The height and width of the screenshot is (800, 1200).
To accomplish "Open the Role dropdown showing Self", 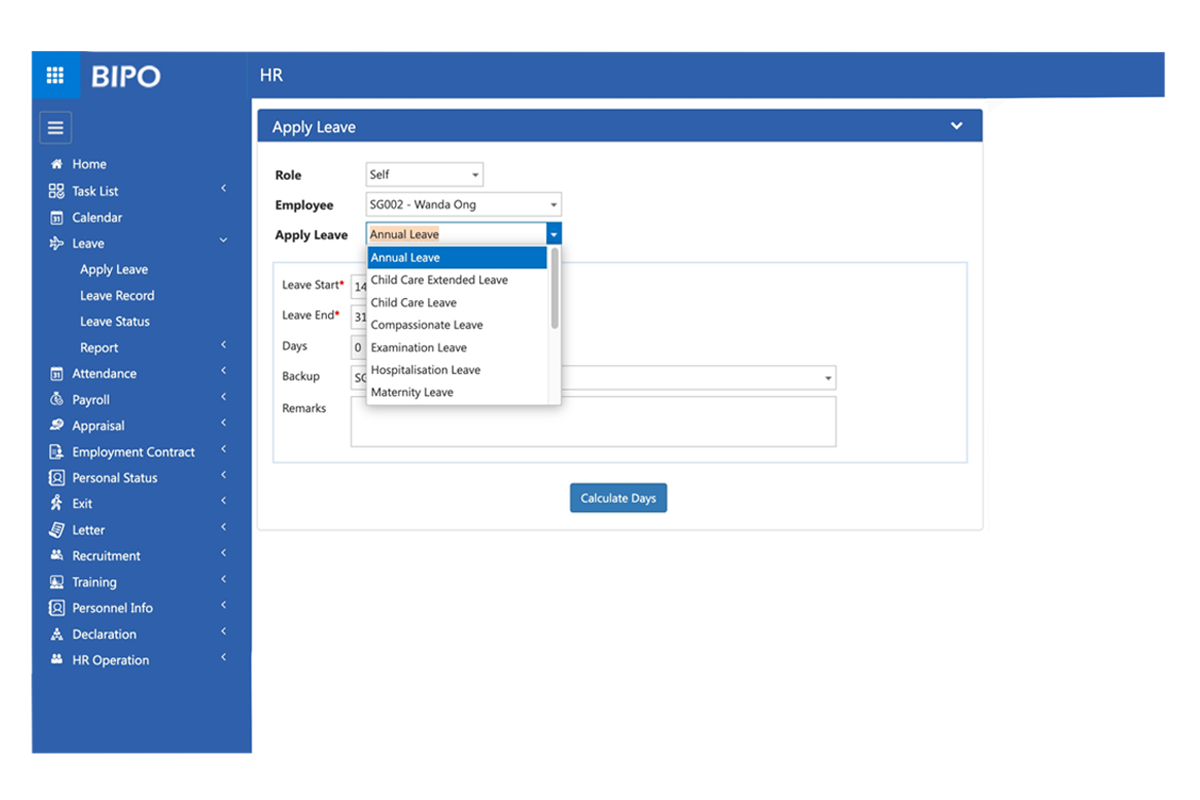I will coord(425,174).
